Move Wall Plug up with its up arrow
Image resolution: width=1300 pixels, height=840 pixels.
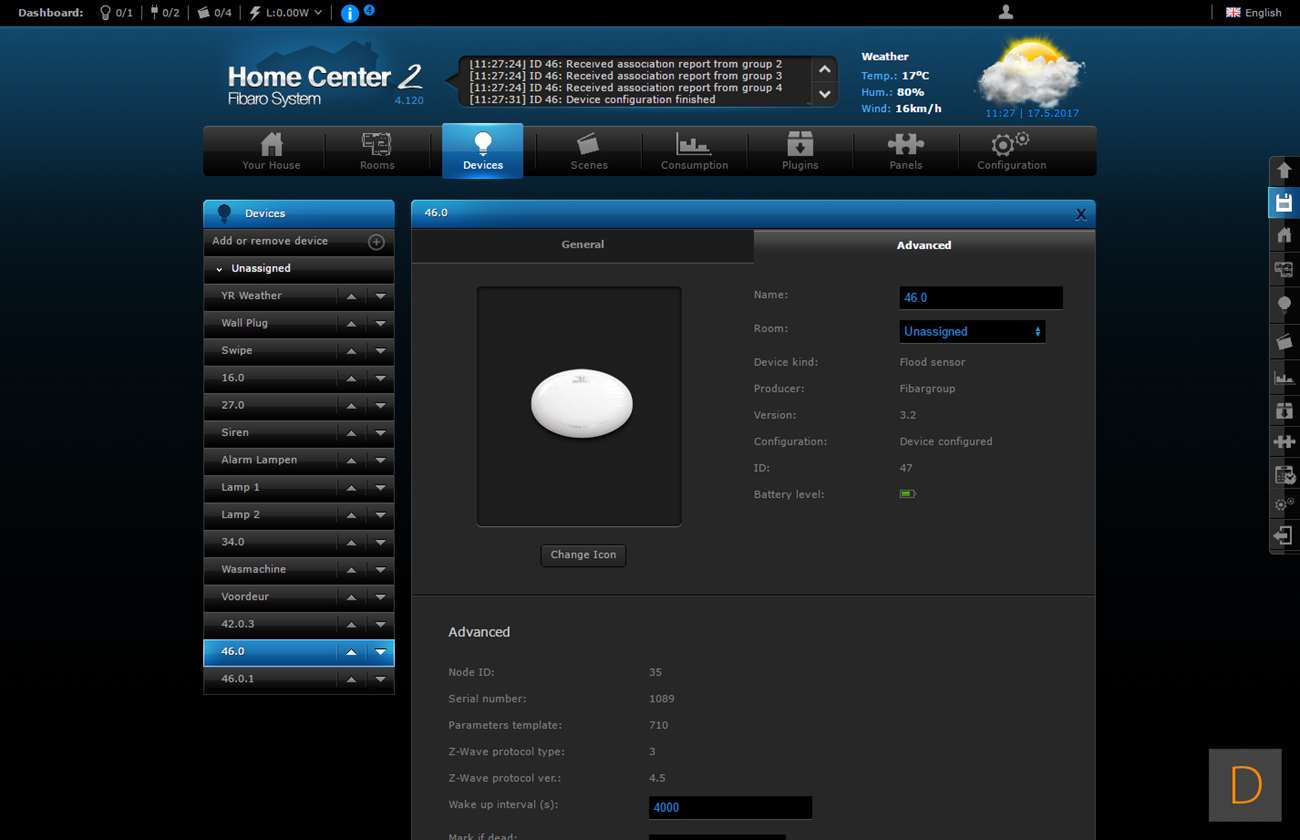pos(351,323)
